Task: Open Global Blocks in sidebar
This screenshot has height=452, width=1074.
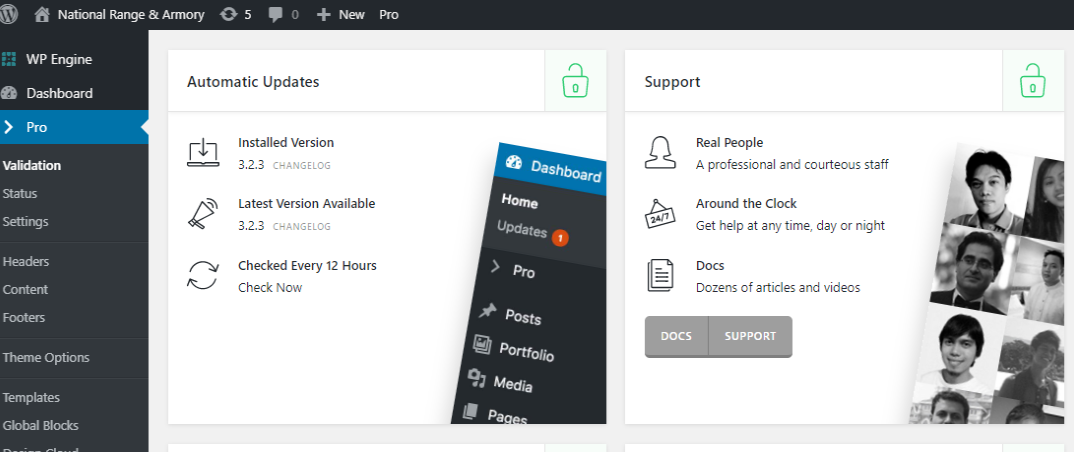Action: [40, 425]
